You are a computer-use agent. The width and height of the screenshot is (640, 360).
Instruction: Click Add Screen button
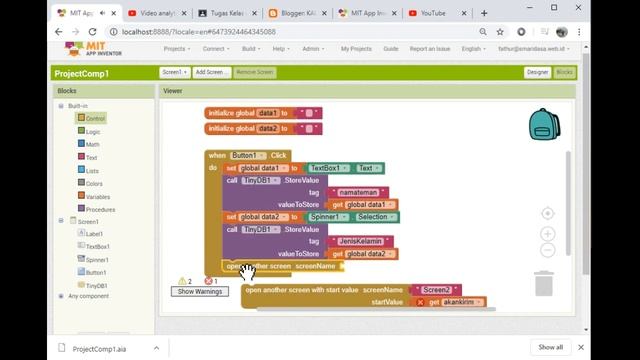tap(211, 72)
